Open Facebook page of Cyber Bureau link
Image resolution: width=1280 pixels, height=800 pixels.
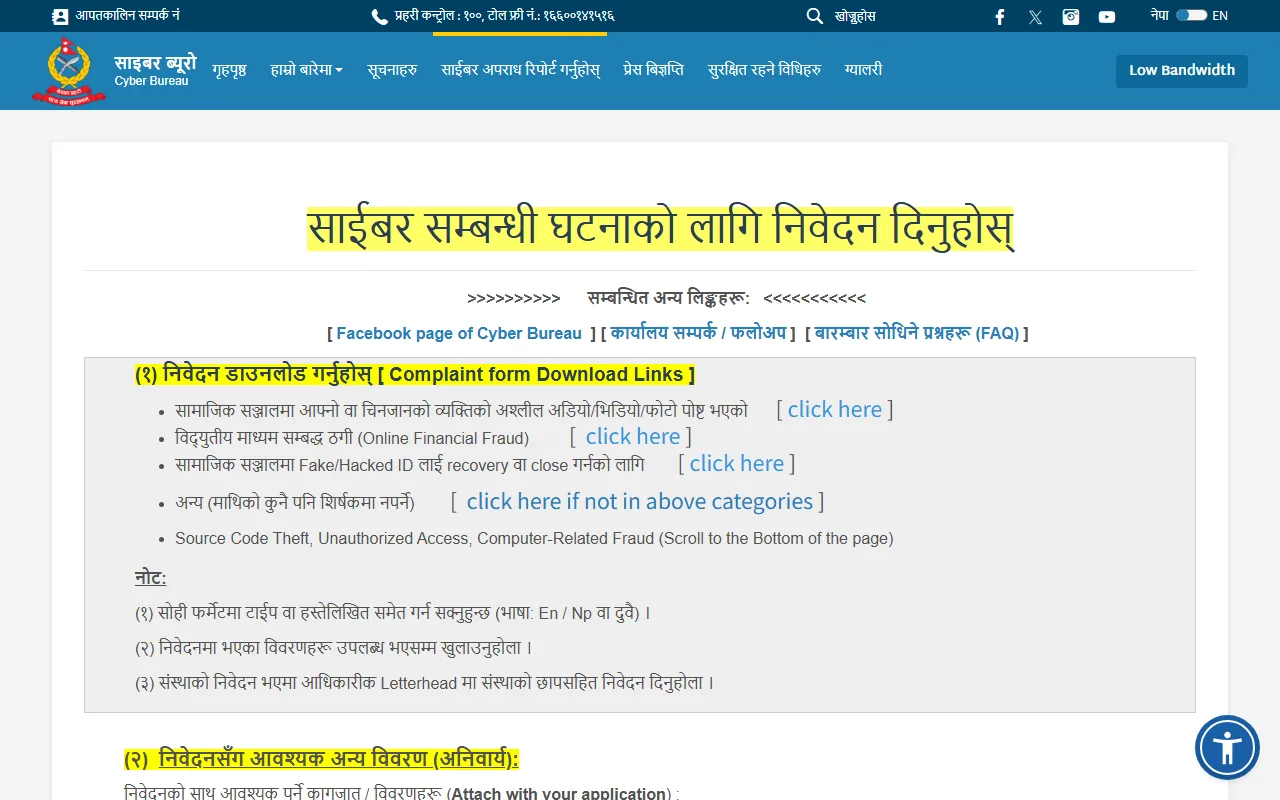(x=459, y=333)
